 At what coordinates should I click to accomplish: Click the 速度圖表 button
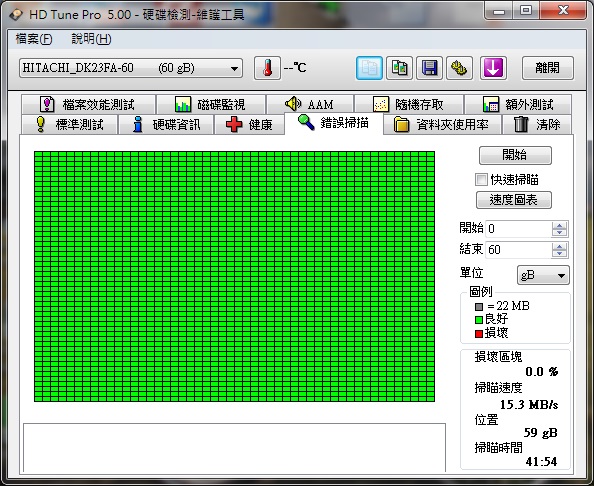pos(514,200)
